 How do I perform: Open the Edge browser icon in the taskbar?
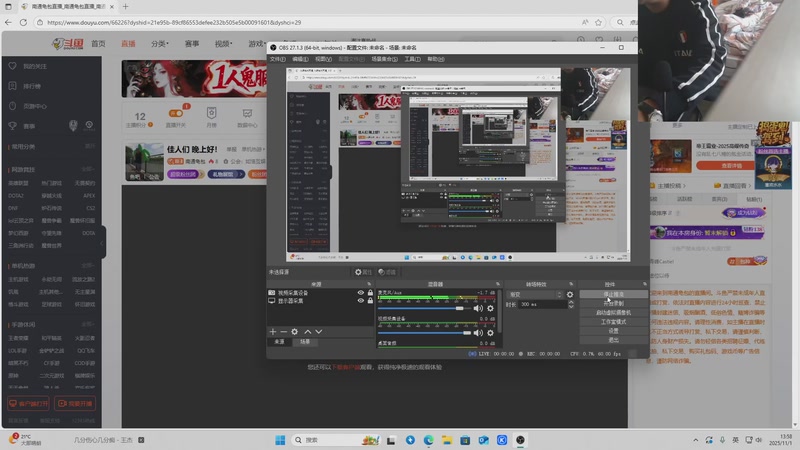(429, 440)
